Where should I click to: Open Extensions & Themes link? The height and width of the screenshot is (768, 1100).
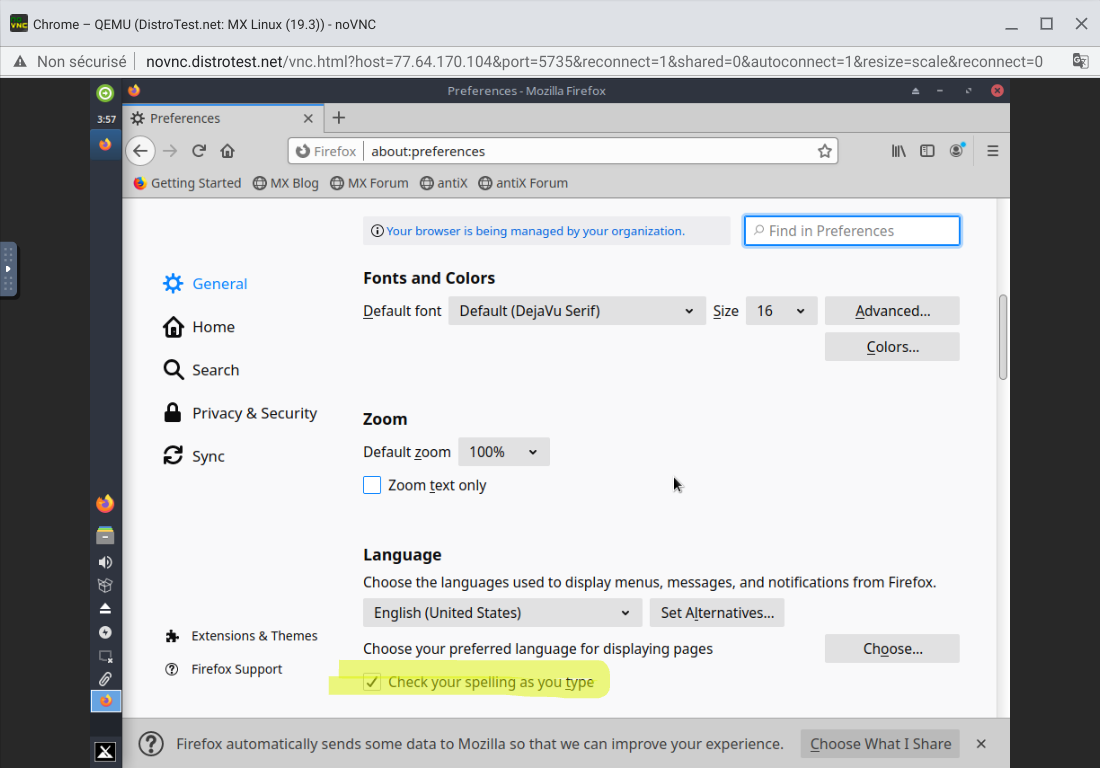(x=241, y=635)
